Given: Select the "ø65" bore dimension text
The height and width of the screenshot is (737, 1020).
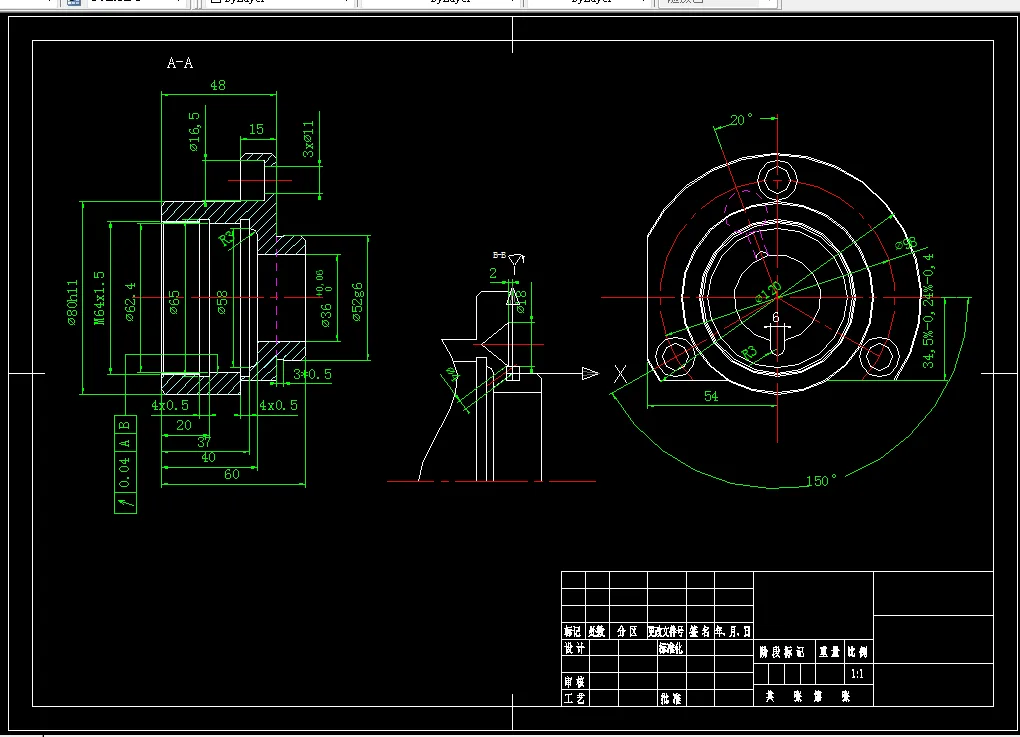Looking at the screenshot, I should coord(174,302).
